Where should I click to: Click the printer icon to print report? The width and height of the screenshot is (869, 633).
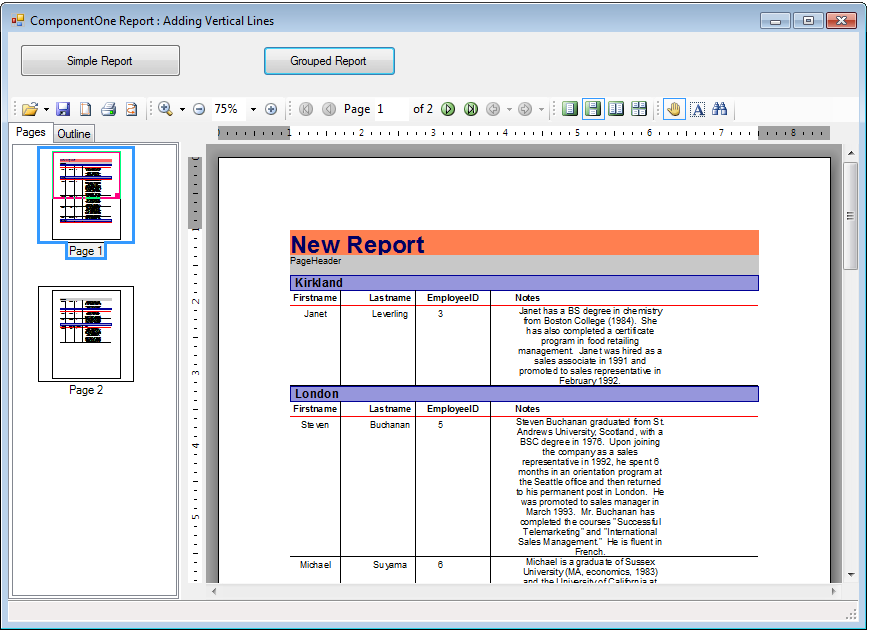[x=109, y=109]
